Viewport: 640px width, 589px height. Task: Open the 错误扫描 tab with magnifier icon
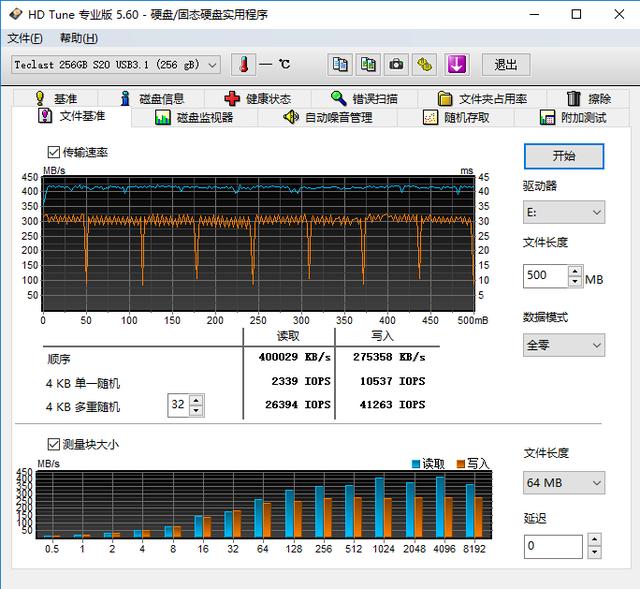coord(364,98)
